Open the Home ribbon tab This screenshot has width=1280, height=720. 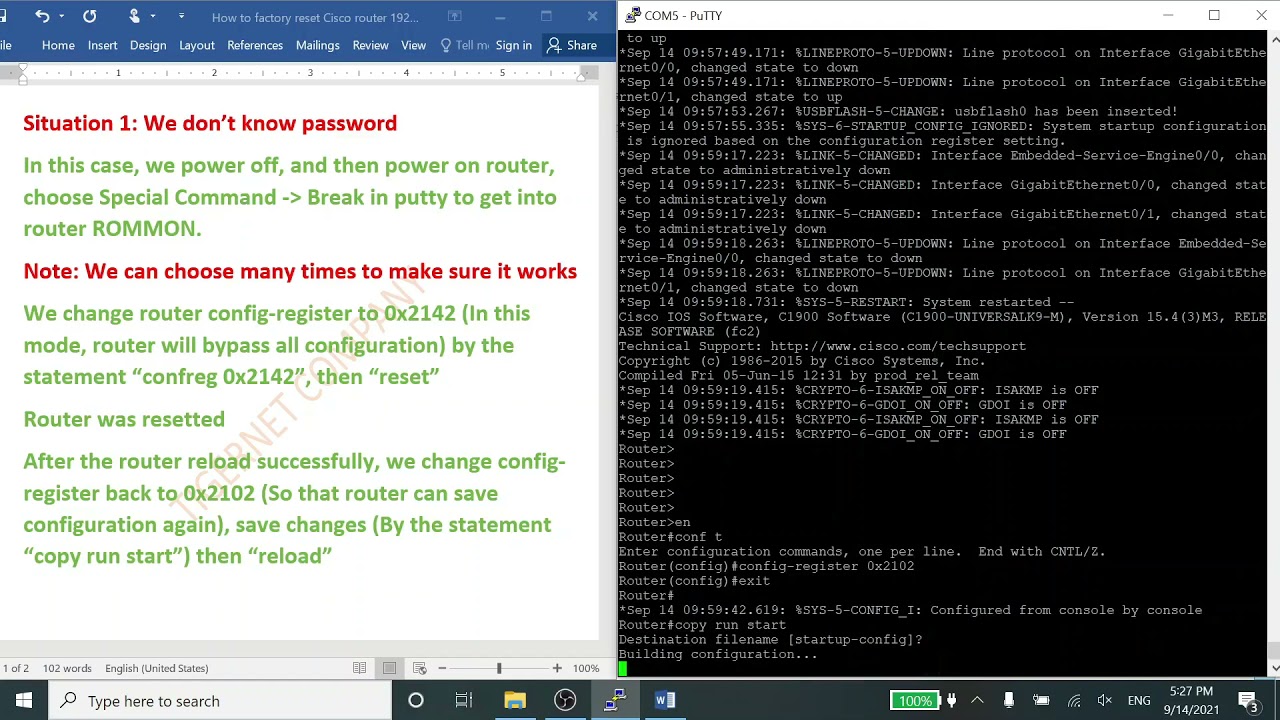(58, 45)
